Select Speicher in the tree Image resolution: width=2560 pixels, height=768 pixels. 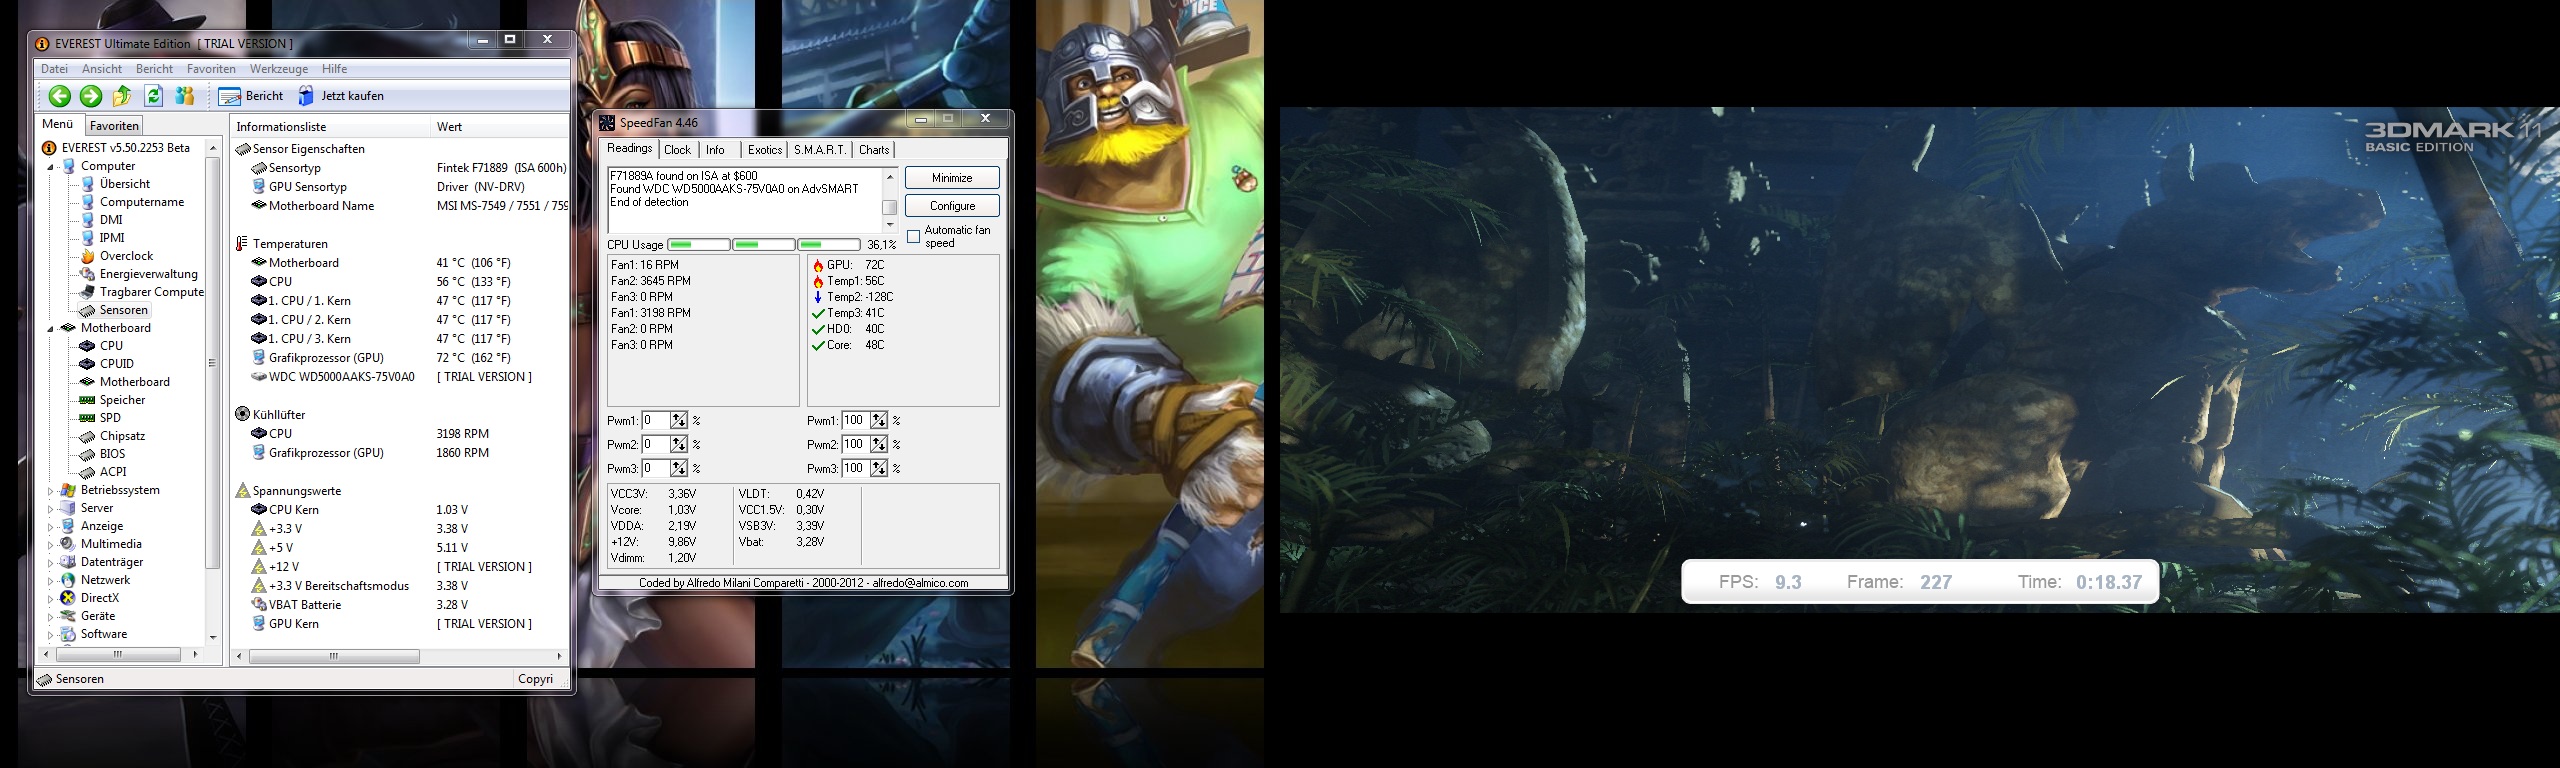(x=122, y=400)
